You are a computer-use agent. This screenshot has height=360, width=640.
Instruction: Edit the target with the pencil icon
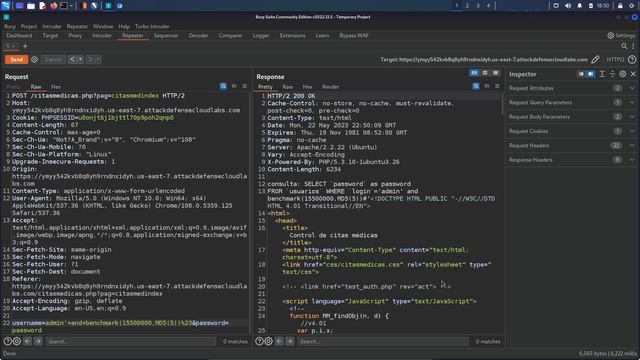596,60
